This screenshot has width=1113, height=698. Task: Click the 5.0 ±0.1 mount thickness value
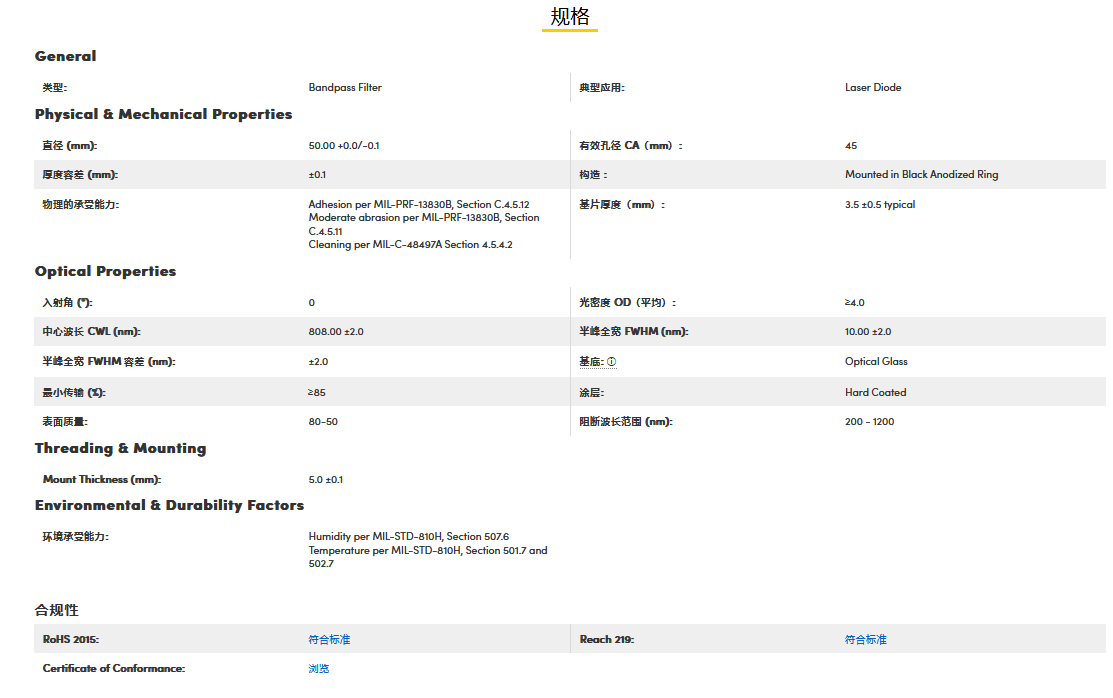click(x=326, y=480)
